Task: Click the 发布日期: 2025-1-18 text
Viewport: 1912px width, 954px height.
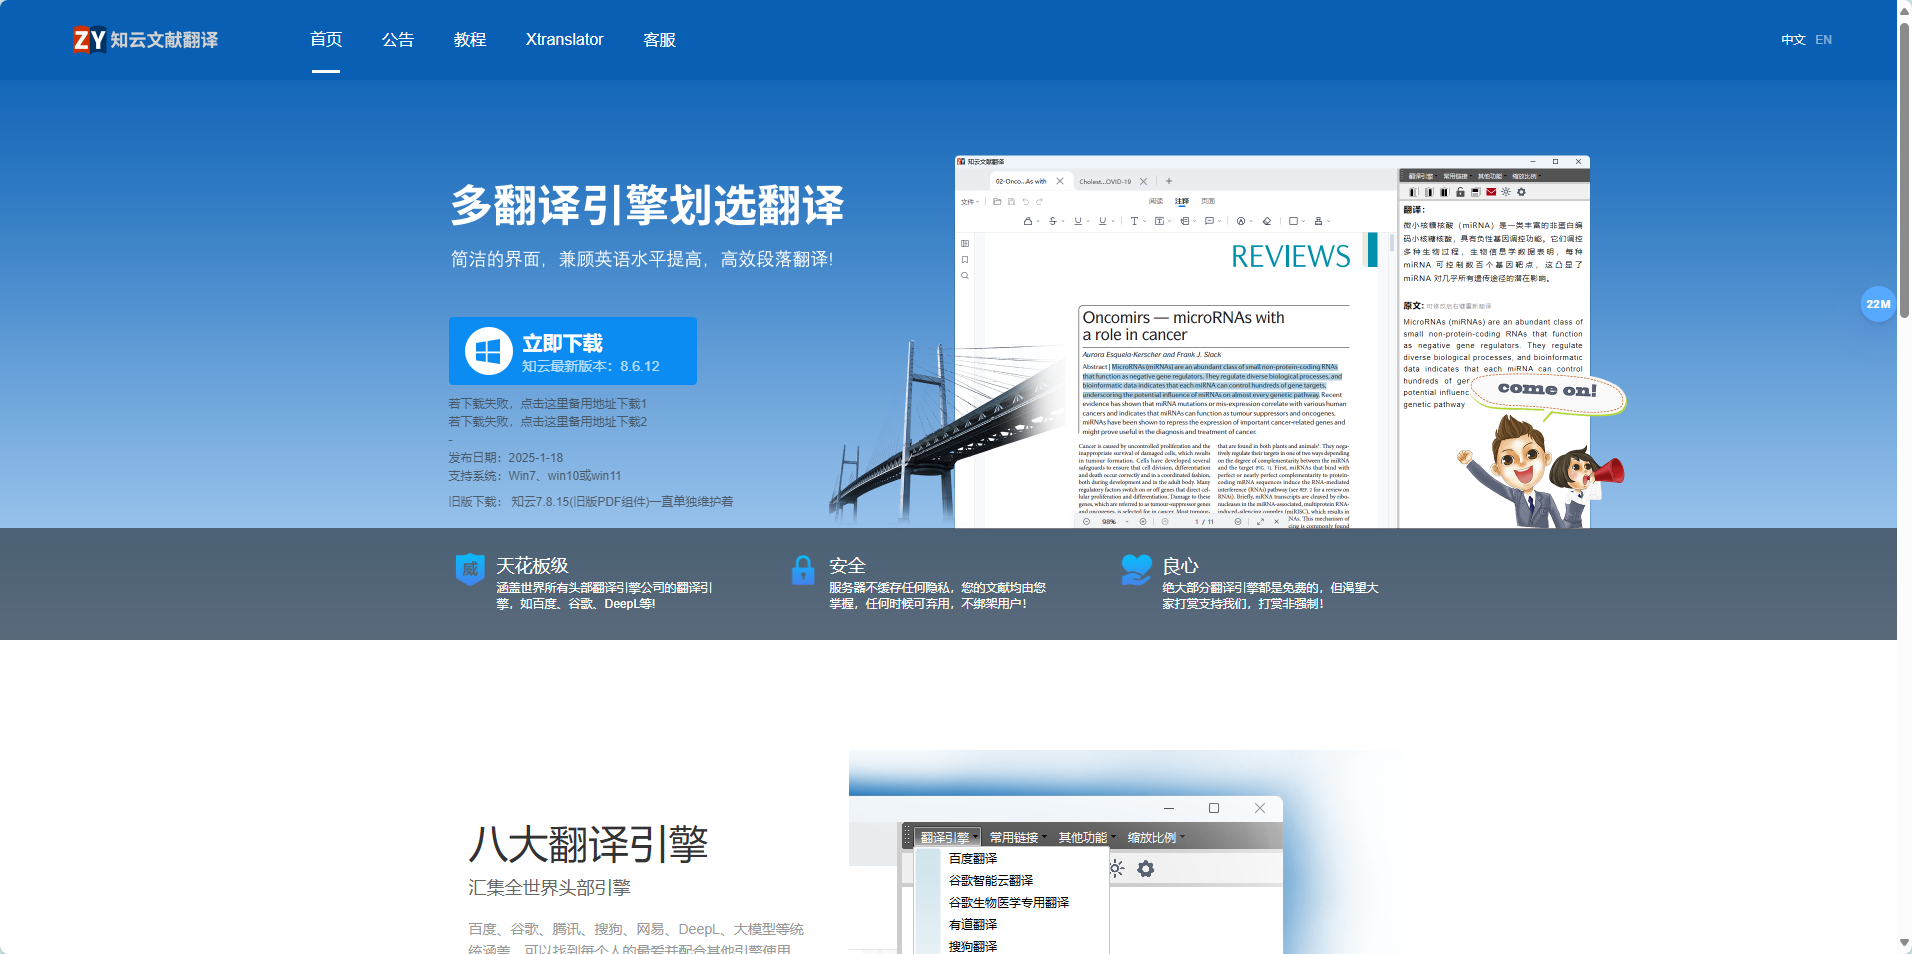Action: pyautogui.click(x=506, y=458)
